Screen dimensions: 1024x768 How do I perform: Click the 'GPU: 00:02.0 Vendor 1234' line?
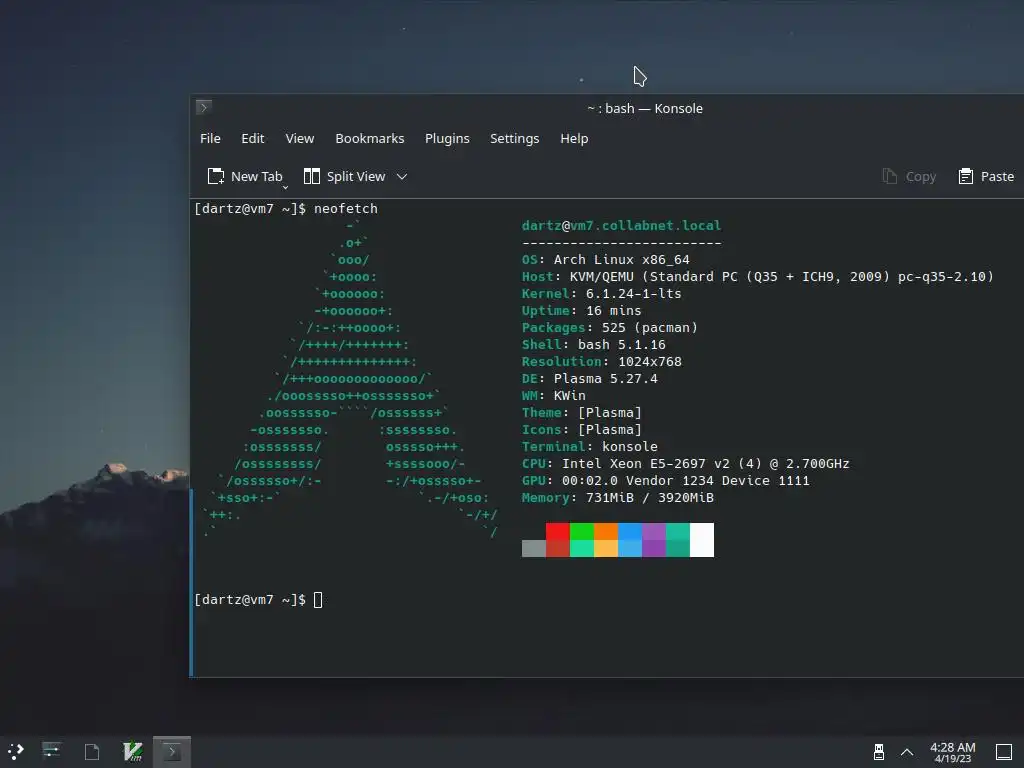click(665, 480)
